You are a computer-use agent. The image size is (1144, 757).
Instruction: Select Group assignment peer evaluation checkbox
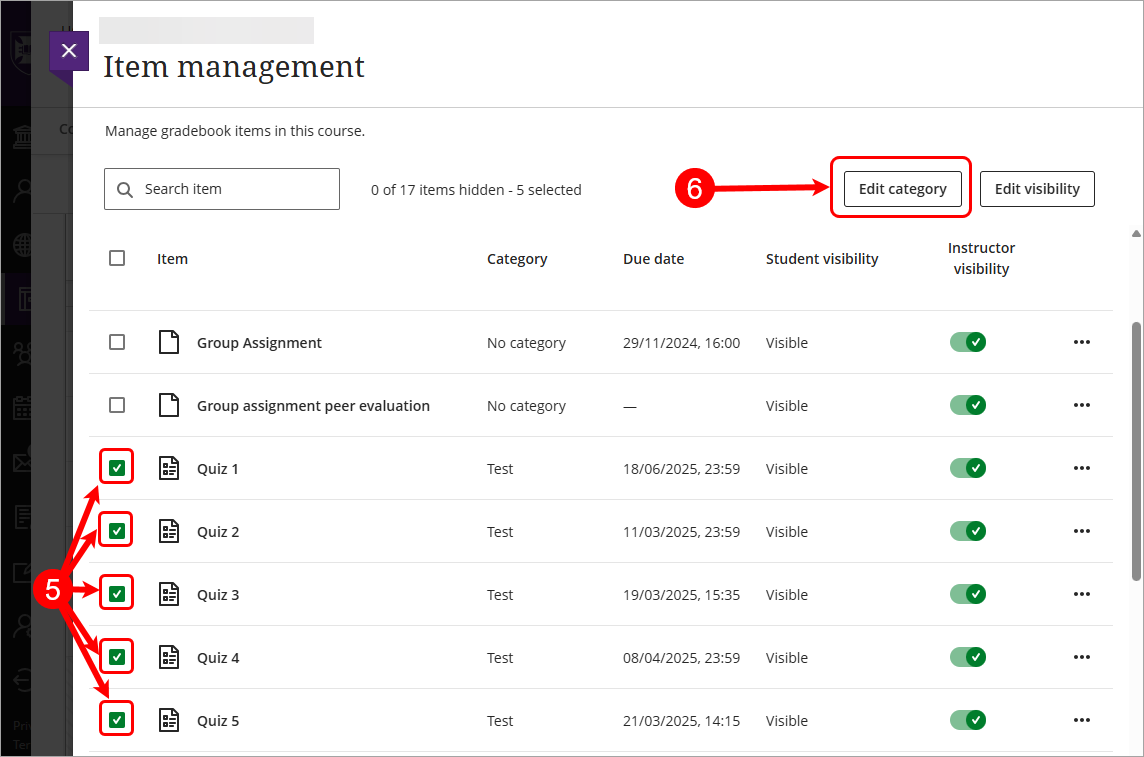click(117, 405)
